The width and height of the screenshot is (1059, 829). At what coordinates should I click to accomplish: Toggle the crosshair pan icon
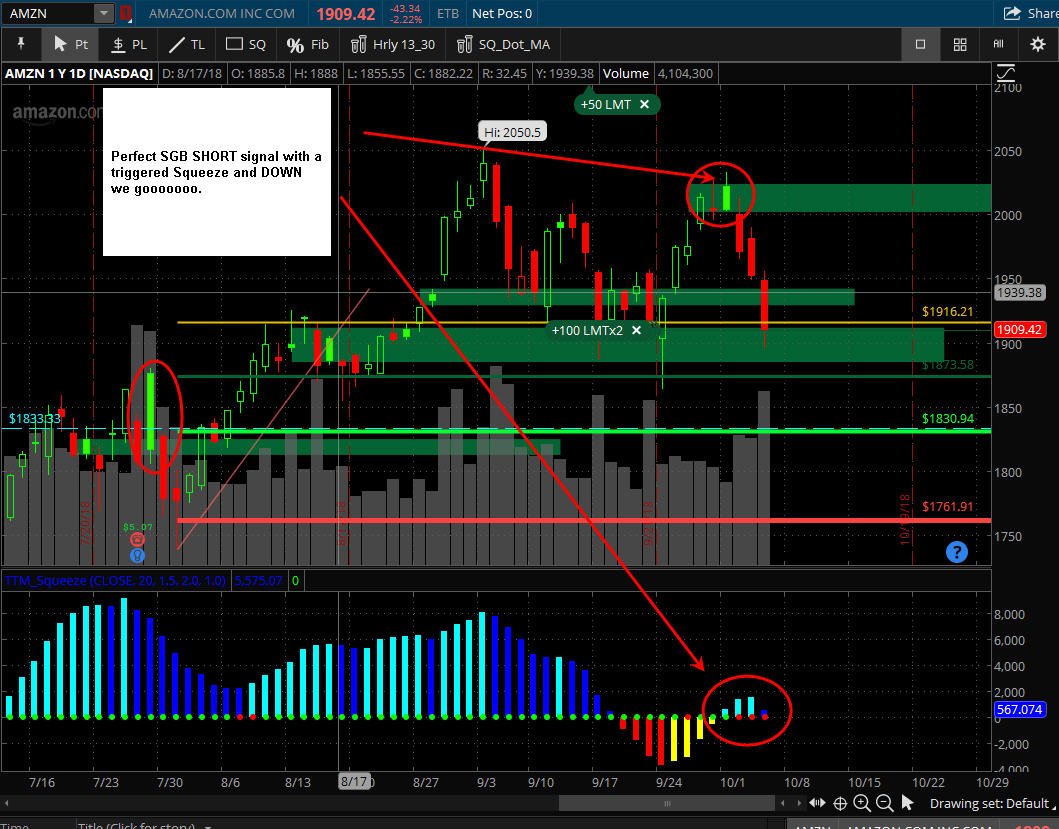[840, 803]
